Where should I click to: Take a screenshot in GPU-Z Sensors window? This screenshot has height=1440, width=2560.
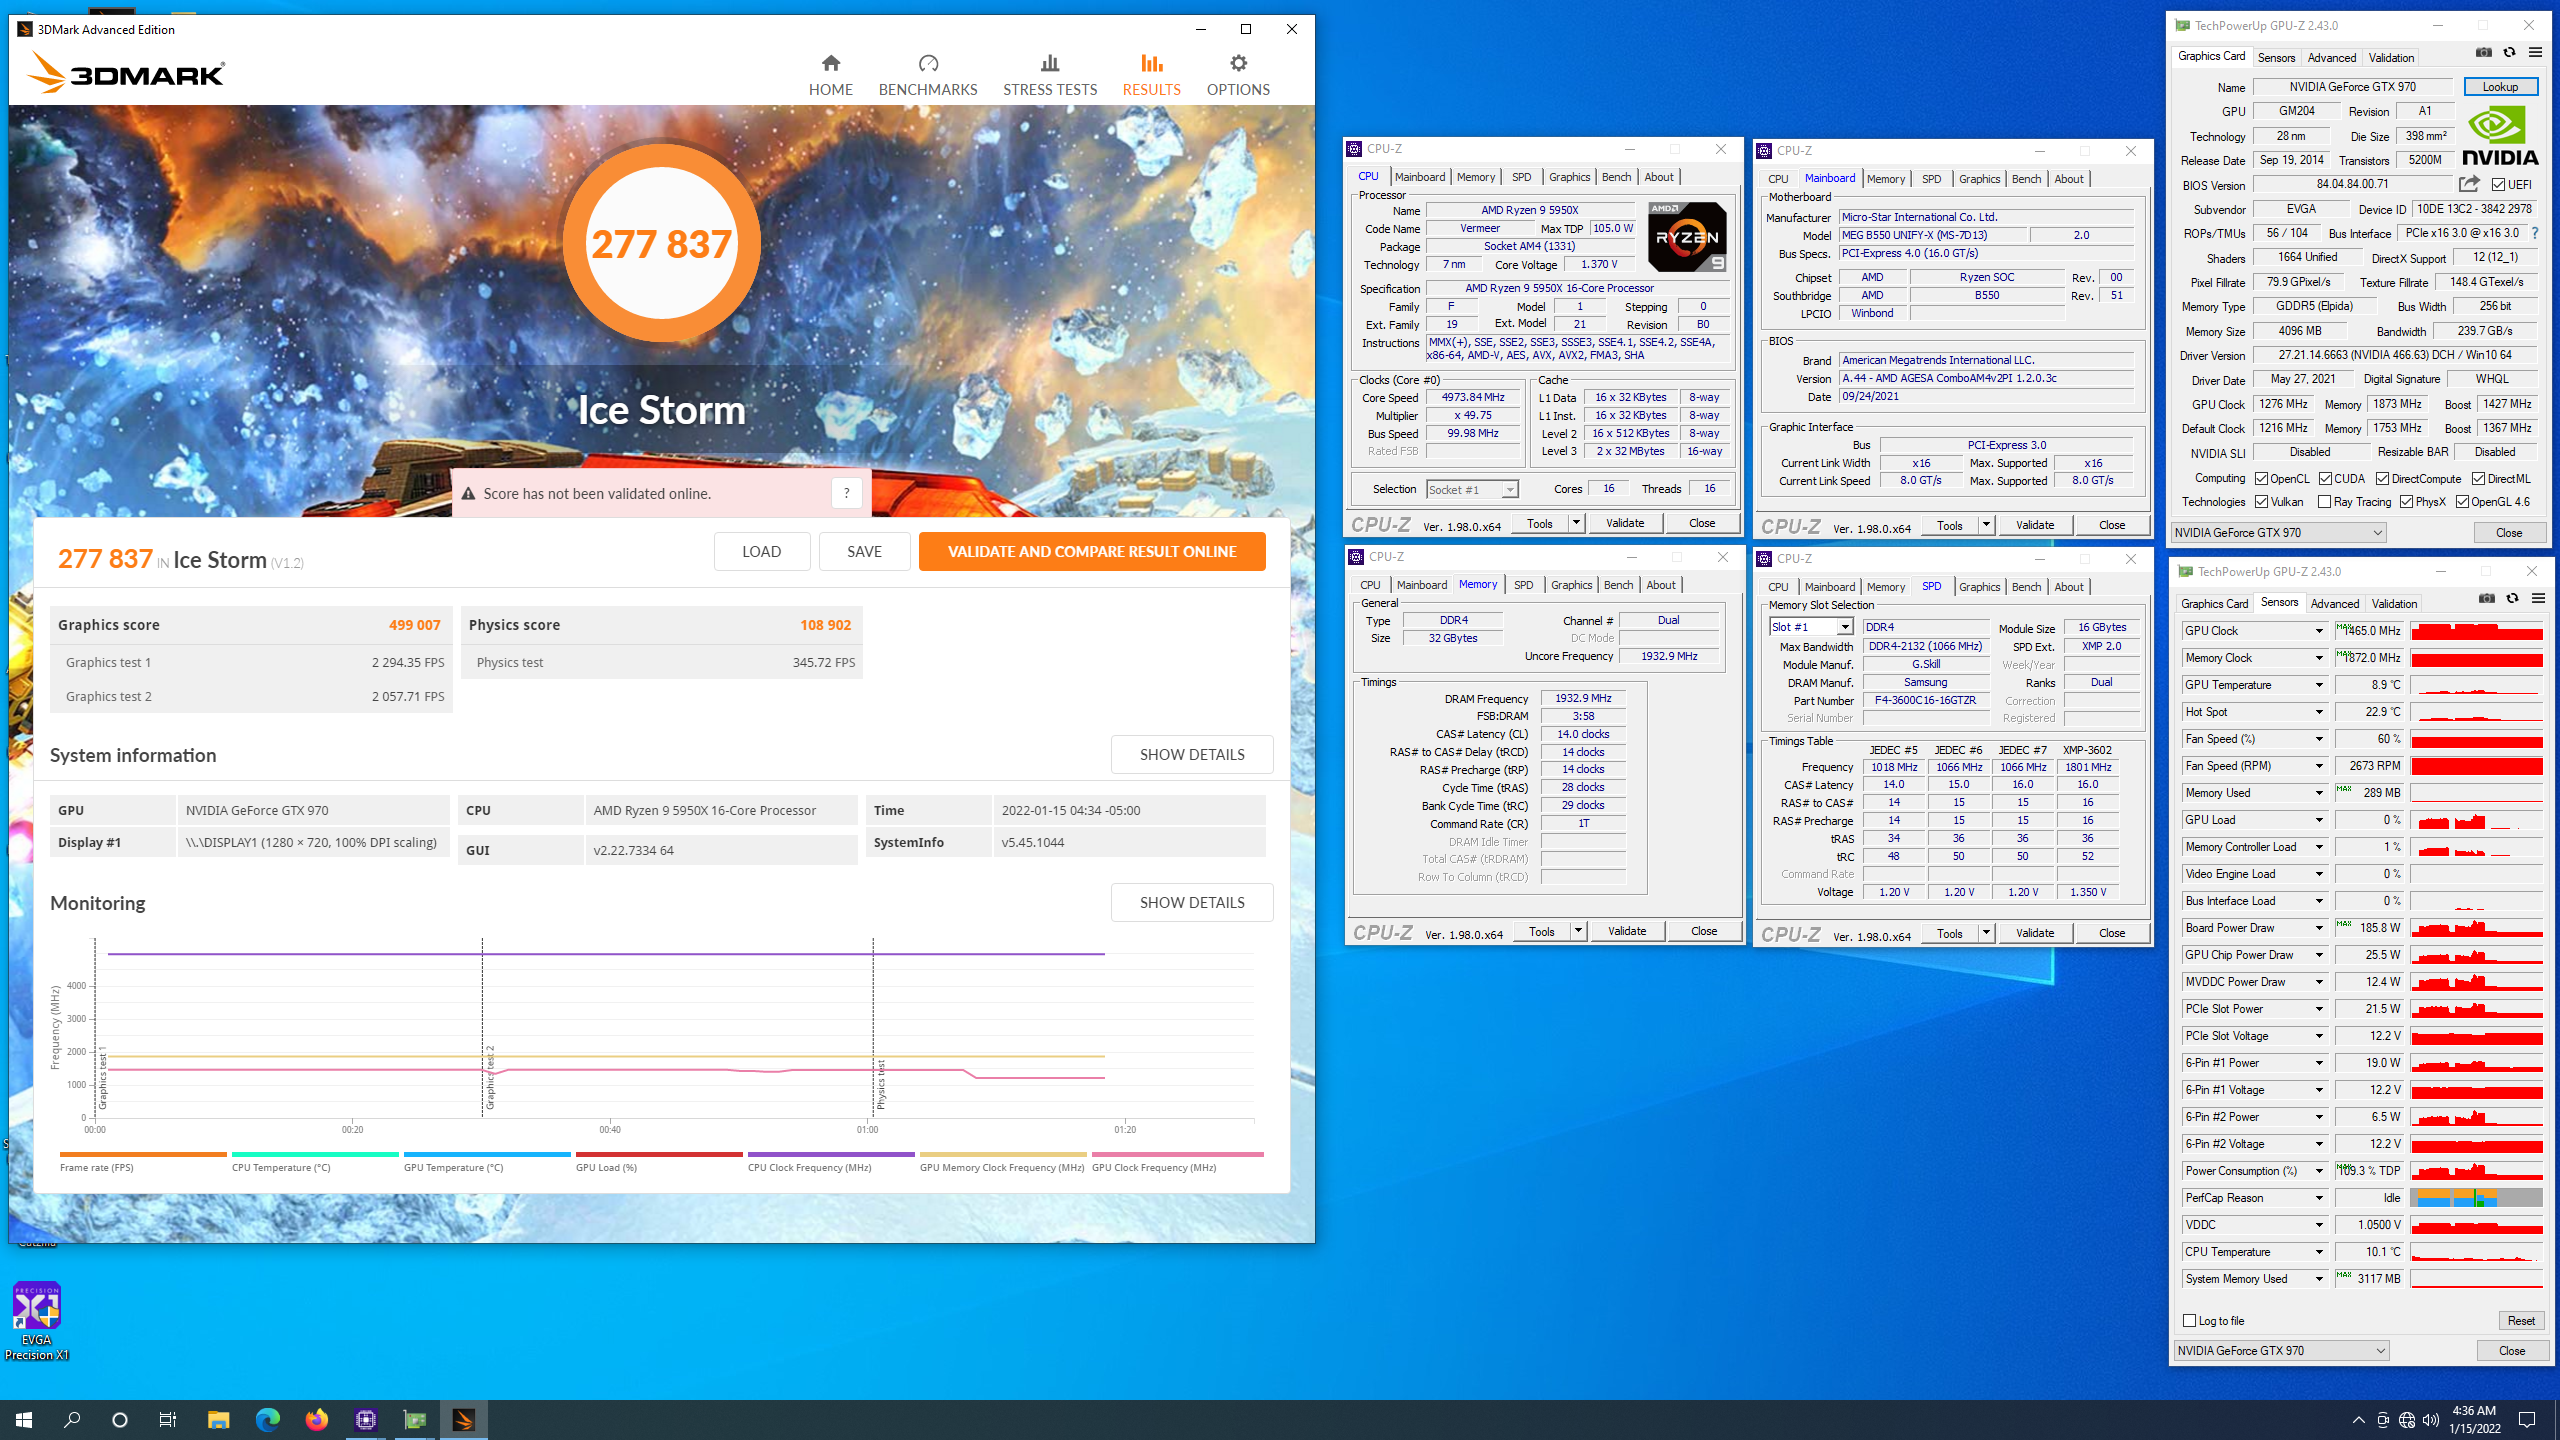(2487, 599)
